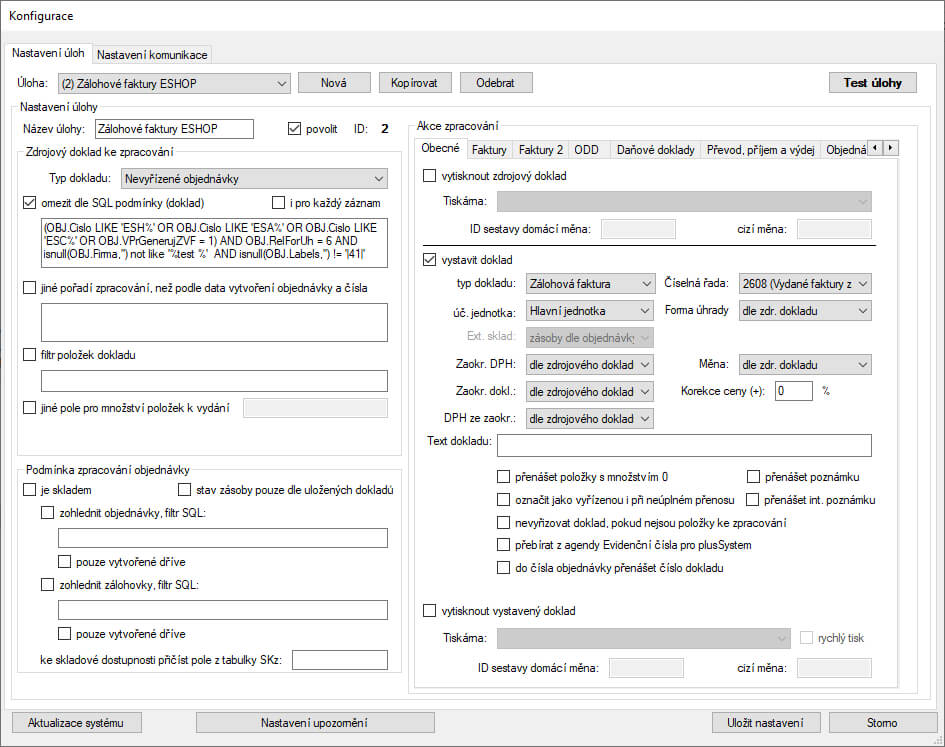Click the Text dokladu input field

click(684, 445)
